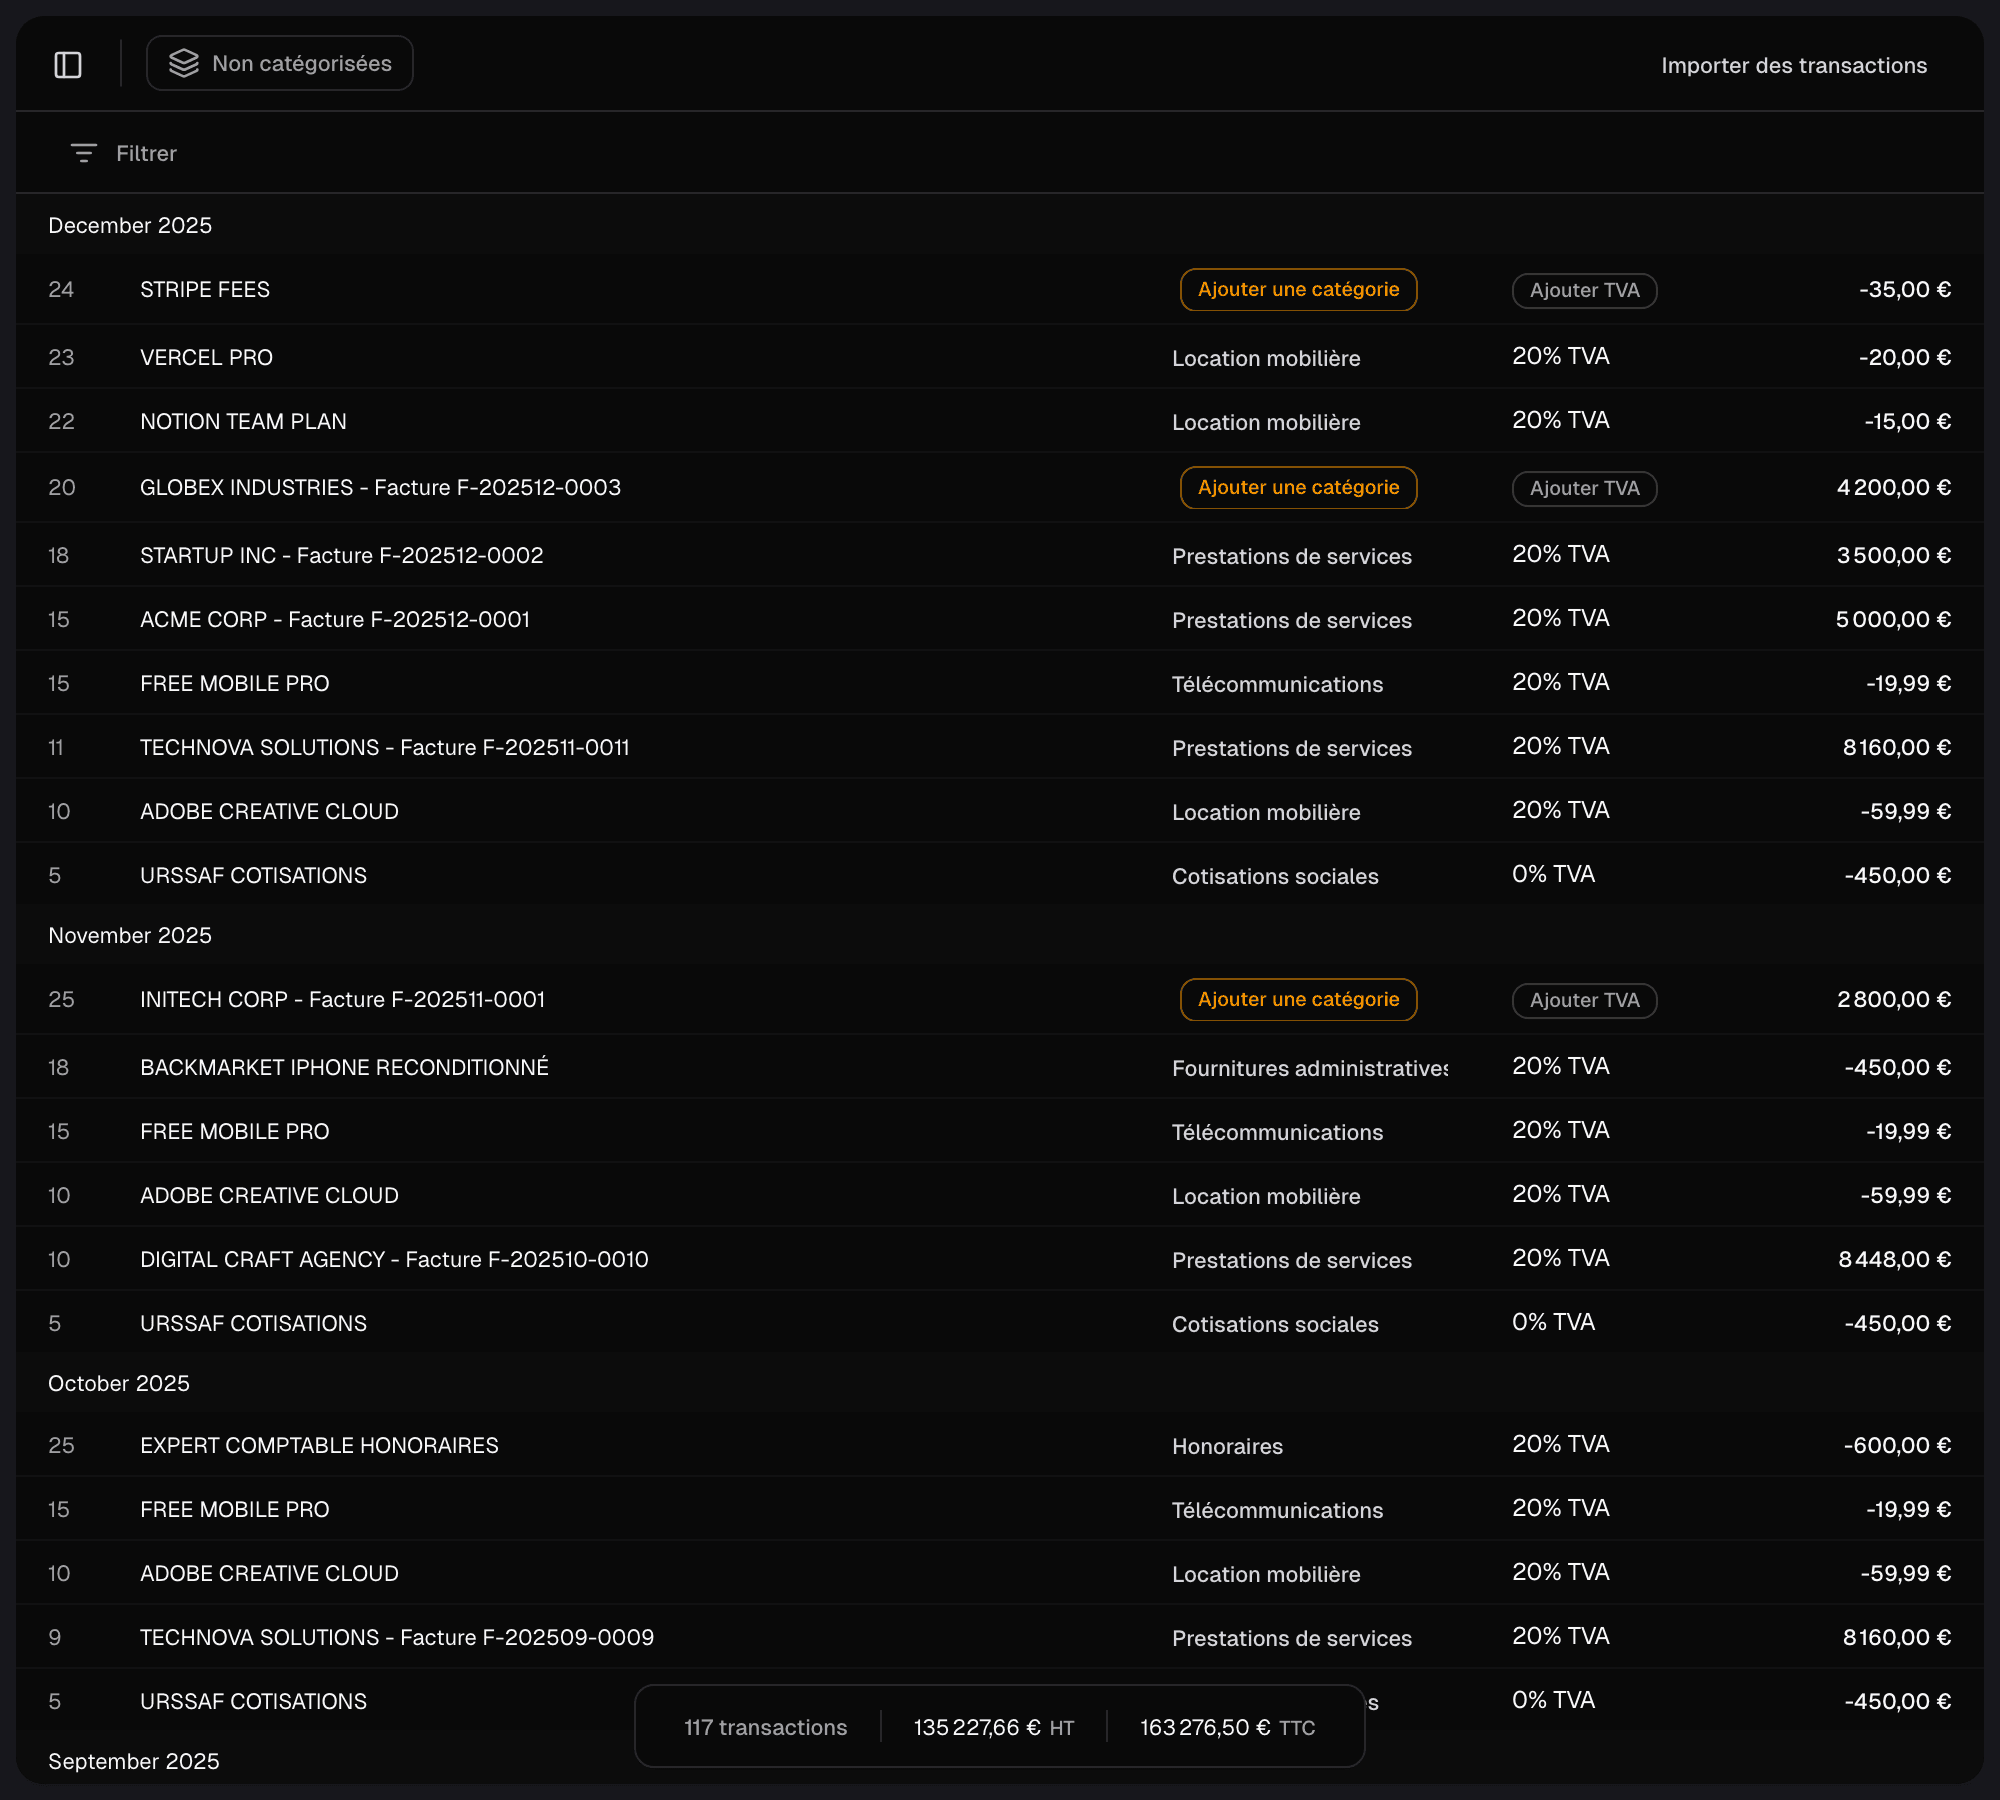Open category of BACKMARKET IPHONE RECONDITIONNÉ
2000x1800 pixels.
coord(1308,1068)
